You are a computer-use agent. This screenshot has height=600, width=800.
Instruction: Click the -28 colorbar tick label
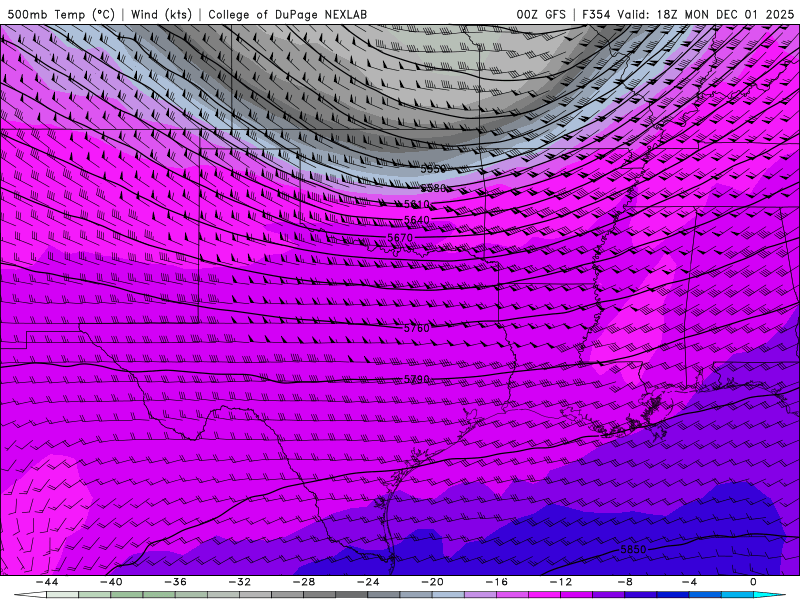pyautogui.click(x=304, y=582)
